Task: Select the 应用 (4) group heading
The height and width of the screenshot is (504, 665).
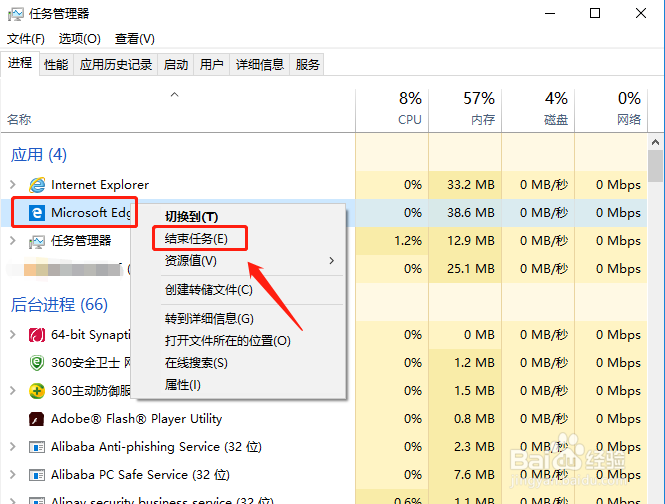Action: tap(39, 155)
